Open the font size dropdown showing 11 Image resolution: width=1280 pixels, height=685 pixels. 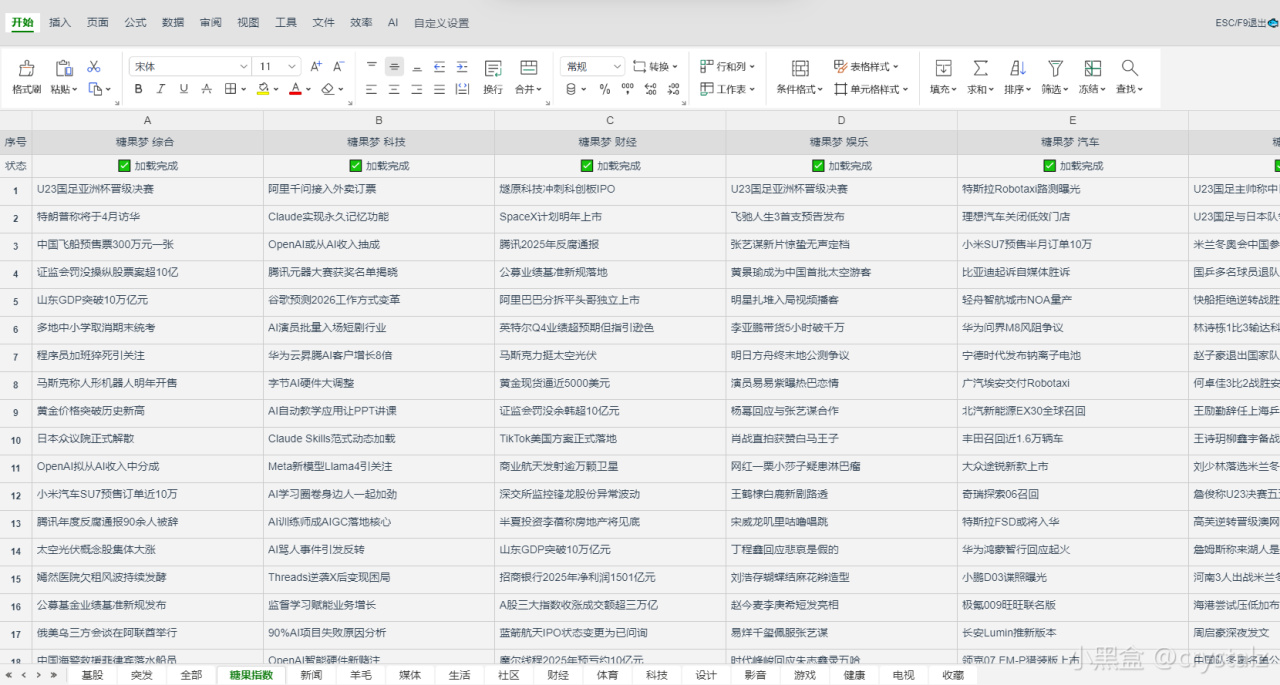(277, 66)
